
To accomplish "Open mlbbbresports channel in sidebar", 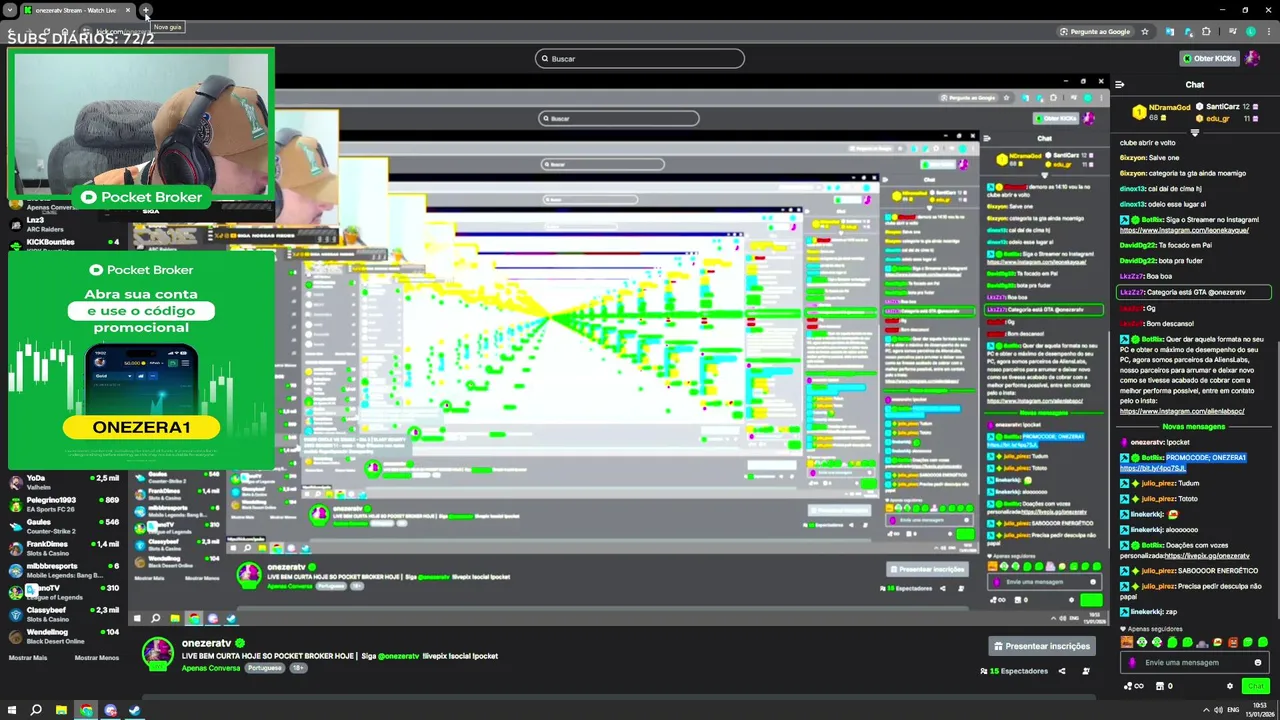I will point(64,570).
